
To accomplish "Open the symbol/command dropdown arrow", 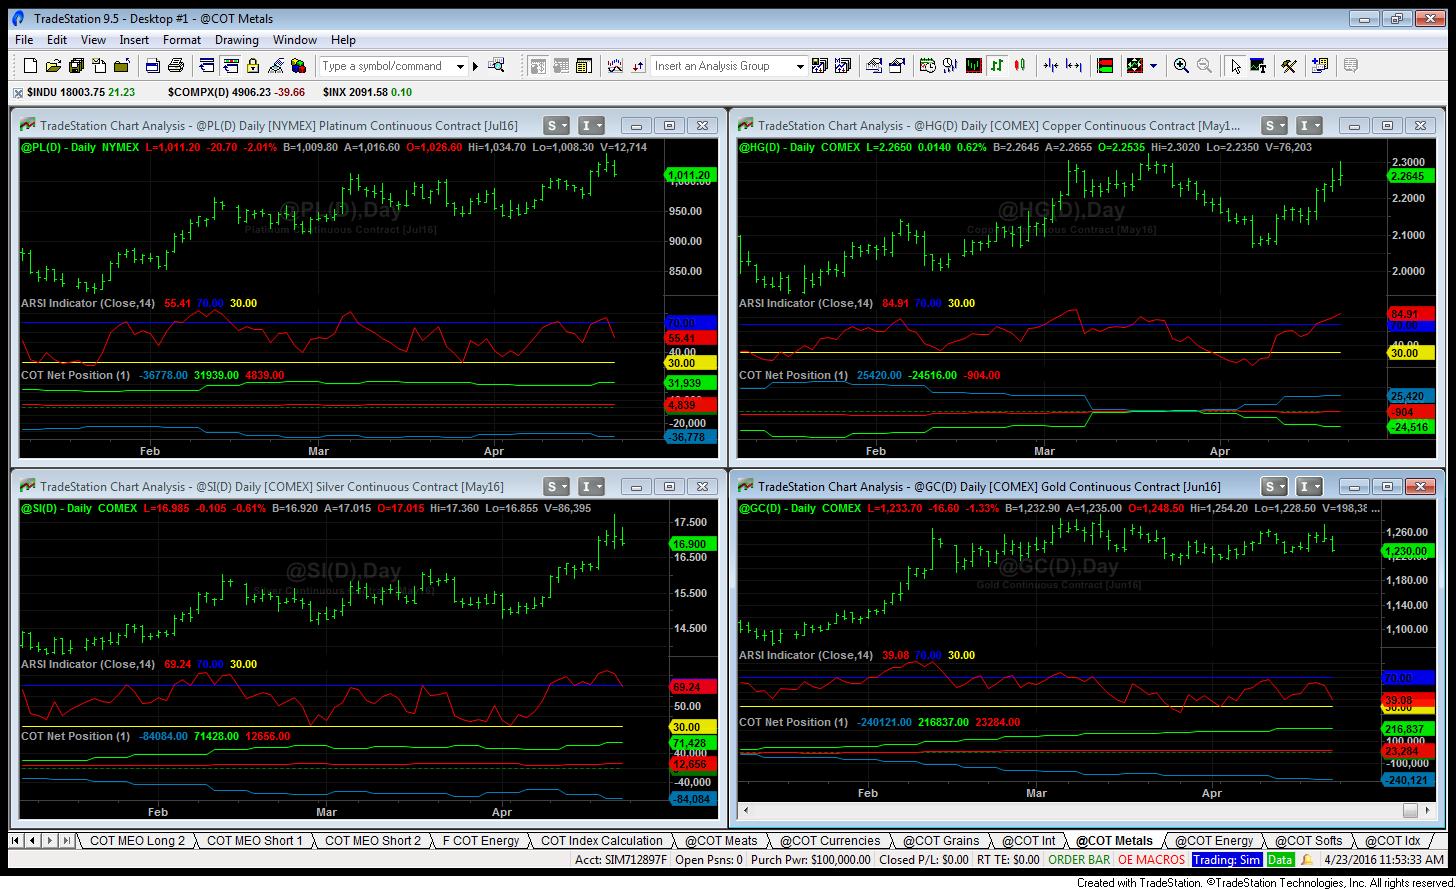I will coord(460,66).
